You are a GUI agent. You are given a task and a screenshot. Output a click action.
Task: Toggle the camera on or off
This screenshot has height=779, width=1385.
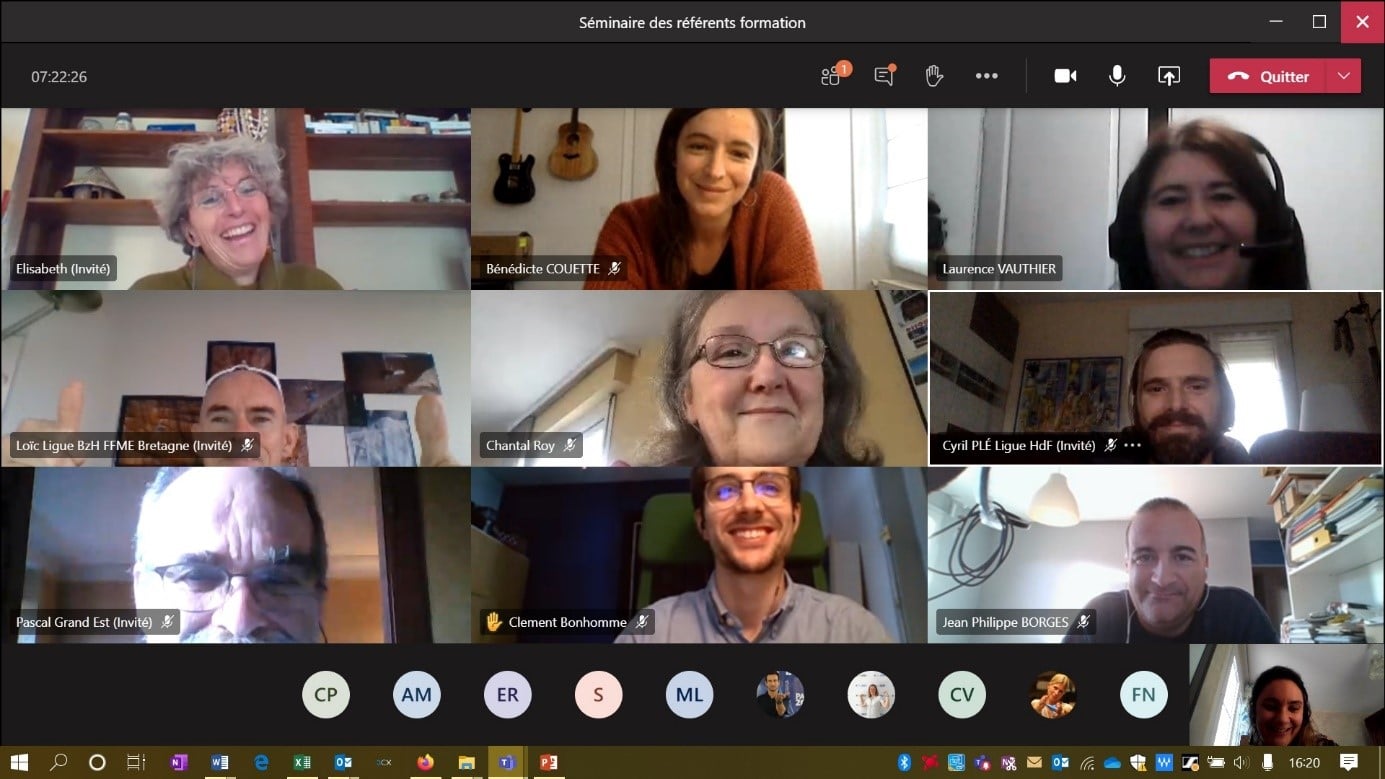click(x=1066, y=76)
